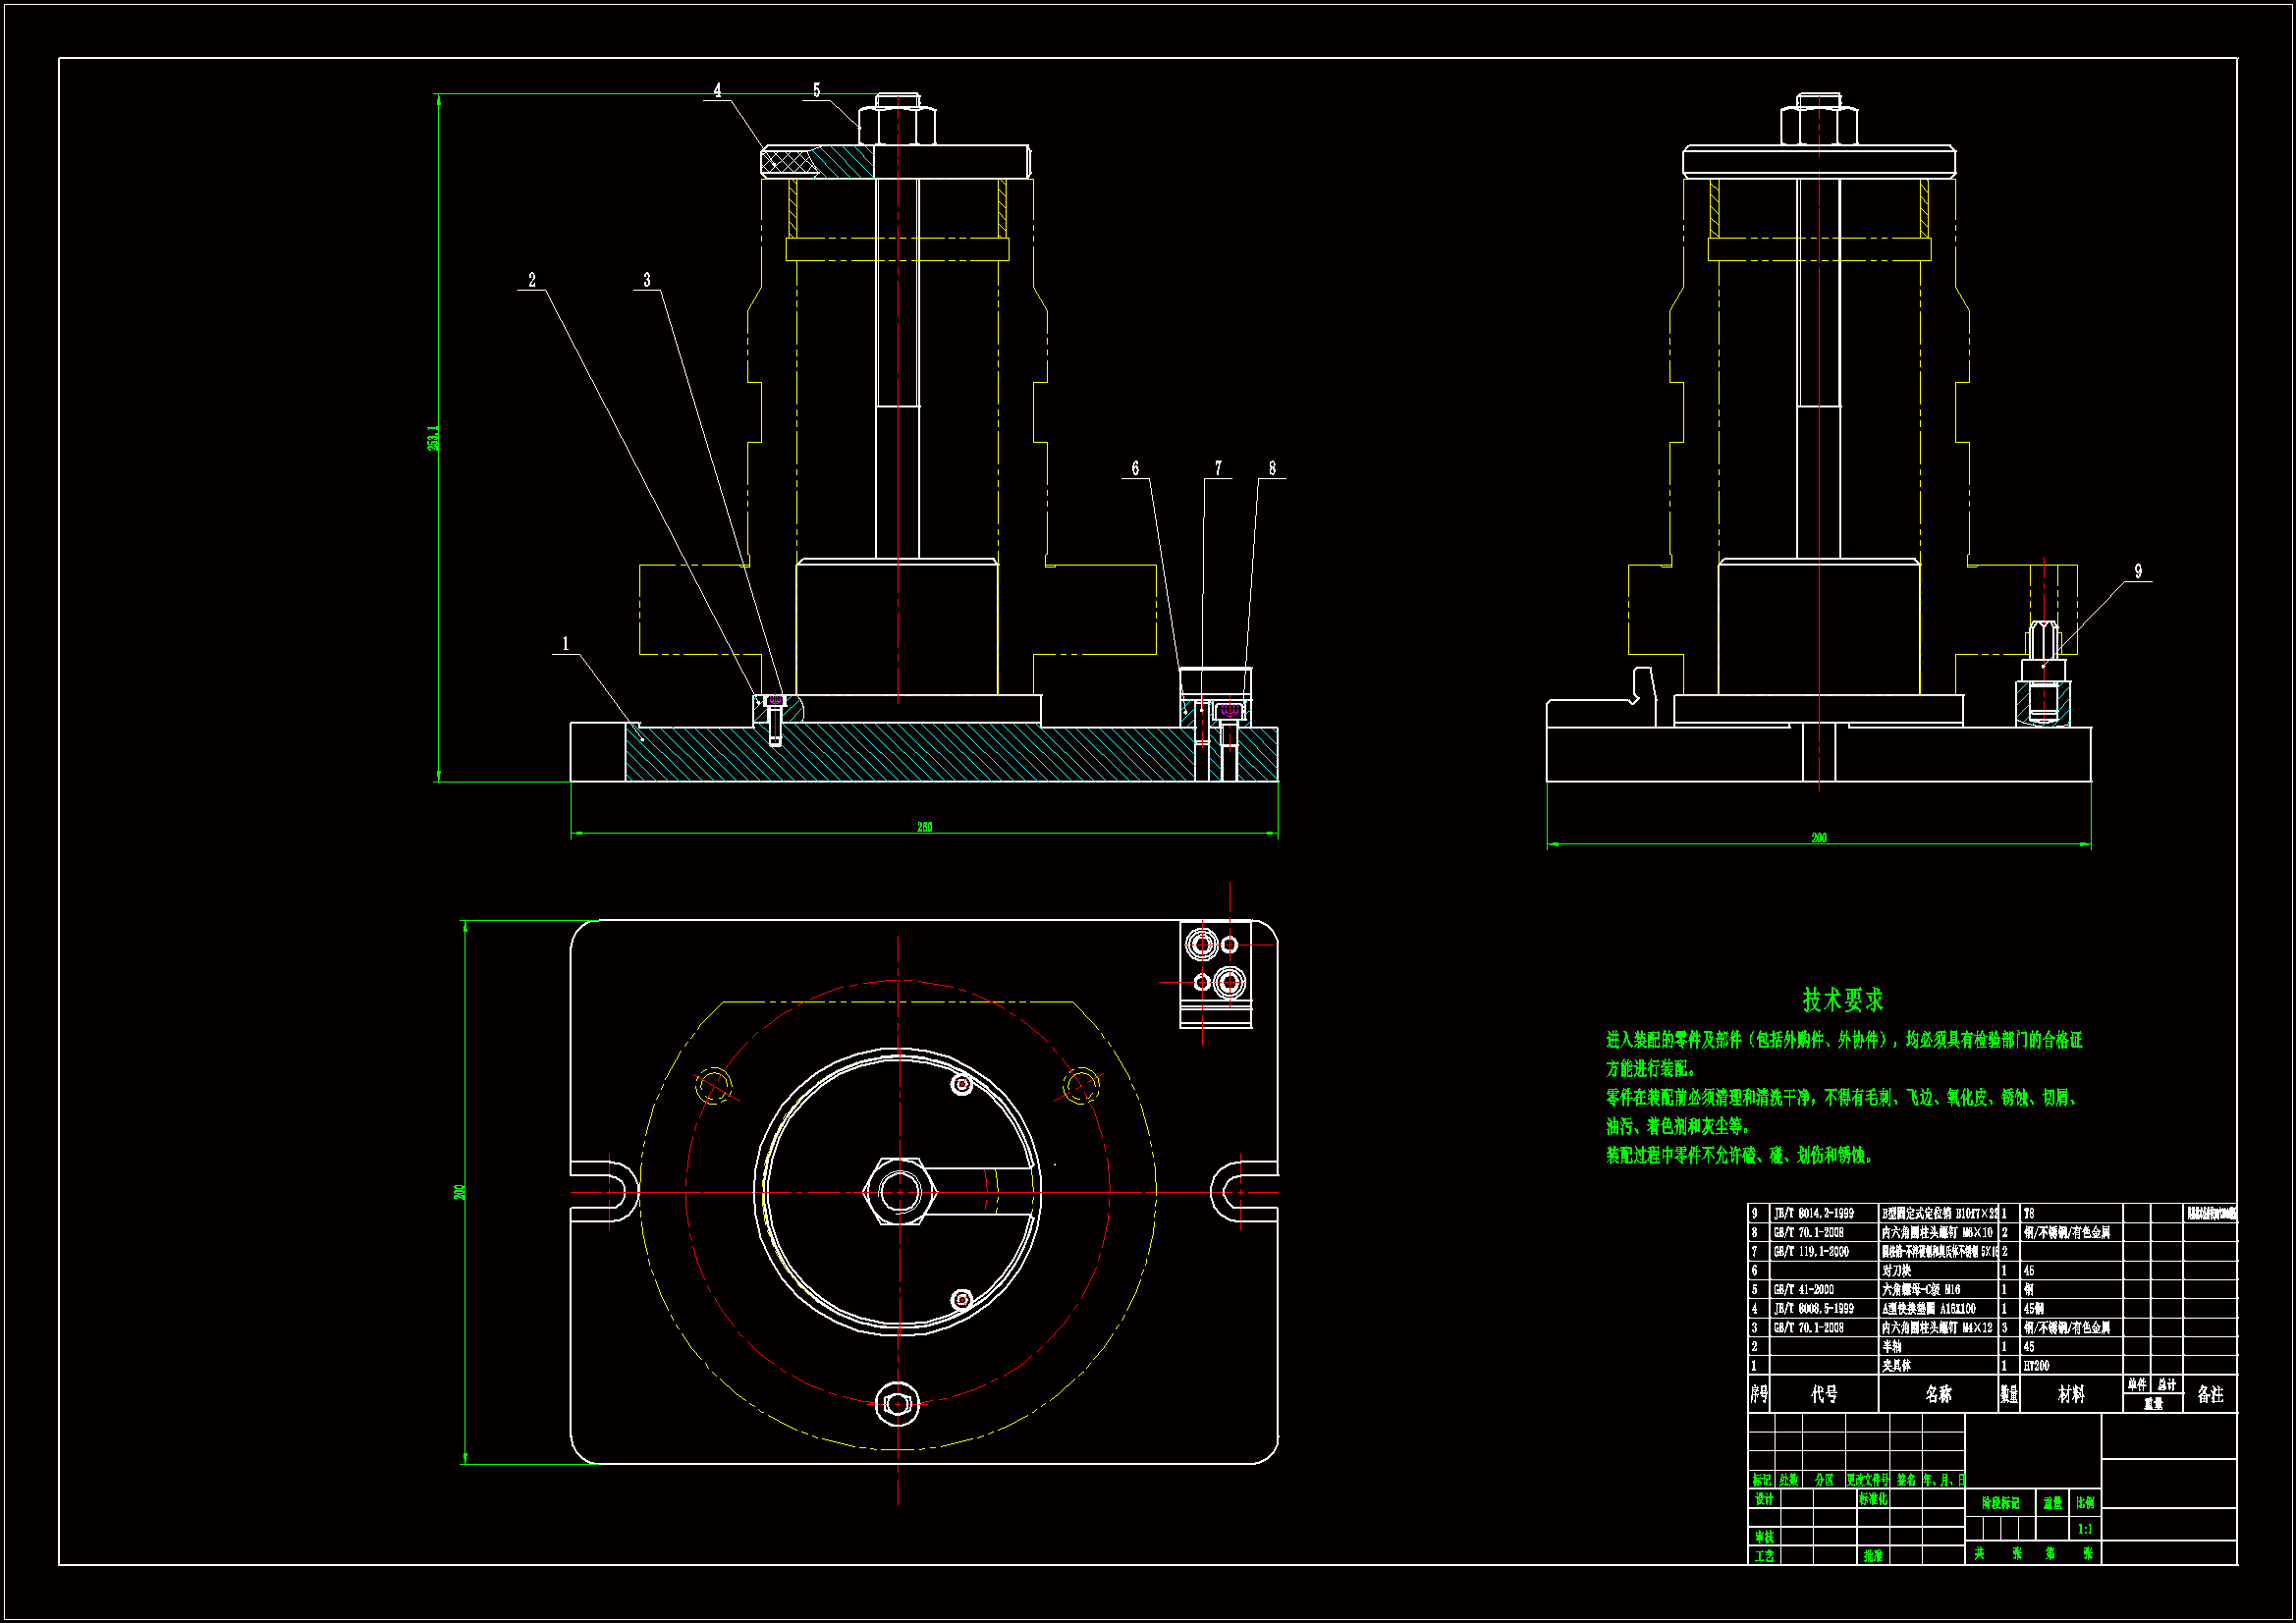Select the T8 material cell

pyautogui.click(x=2029, y=1214)
